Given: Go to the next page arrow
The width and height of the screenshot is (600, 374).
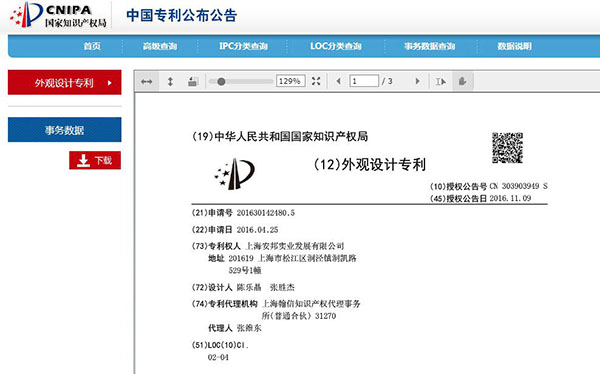Looking at the screenshot, I should (417, 81).
